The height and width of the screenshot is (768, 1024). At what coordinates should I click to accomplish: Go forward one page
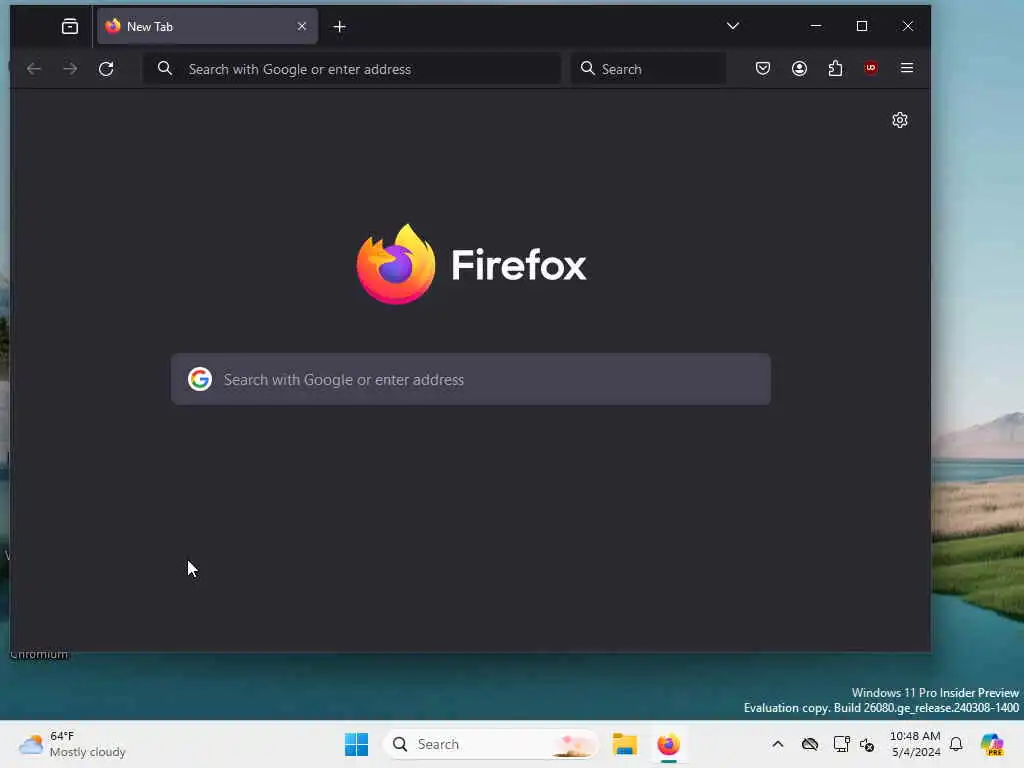click(x=70, y=69)
